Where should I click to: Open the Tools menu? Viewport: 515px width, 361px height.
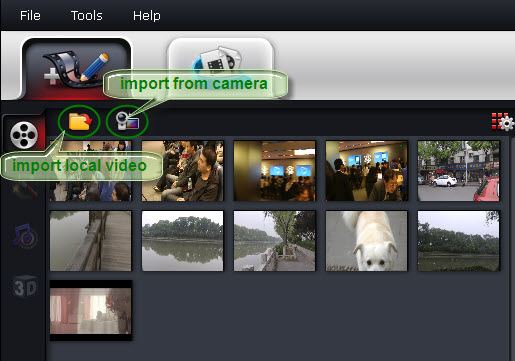(87, 15)
